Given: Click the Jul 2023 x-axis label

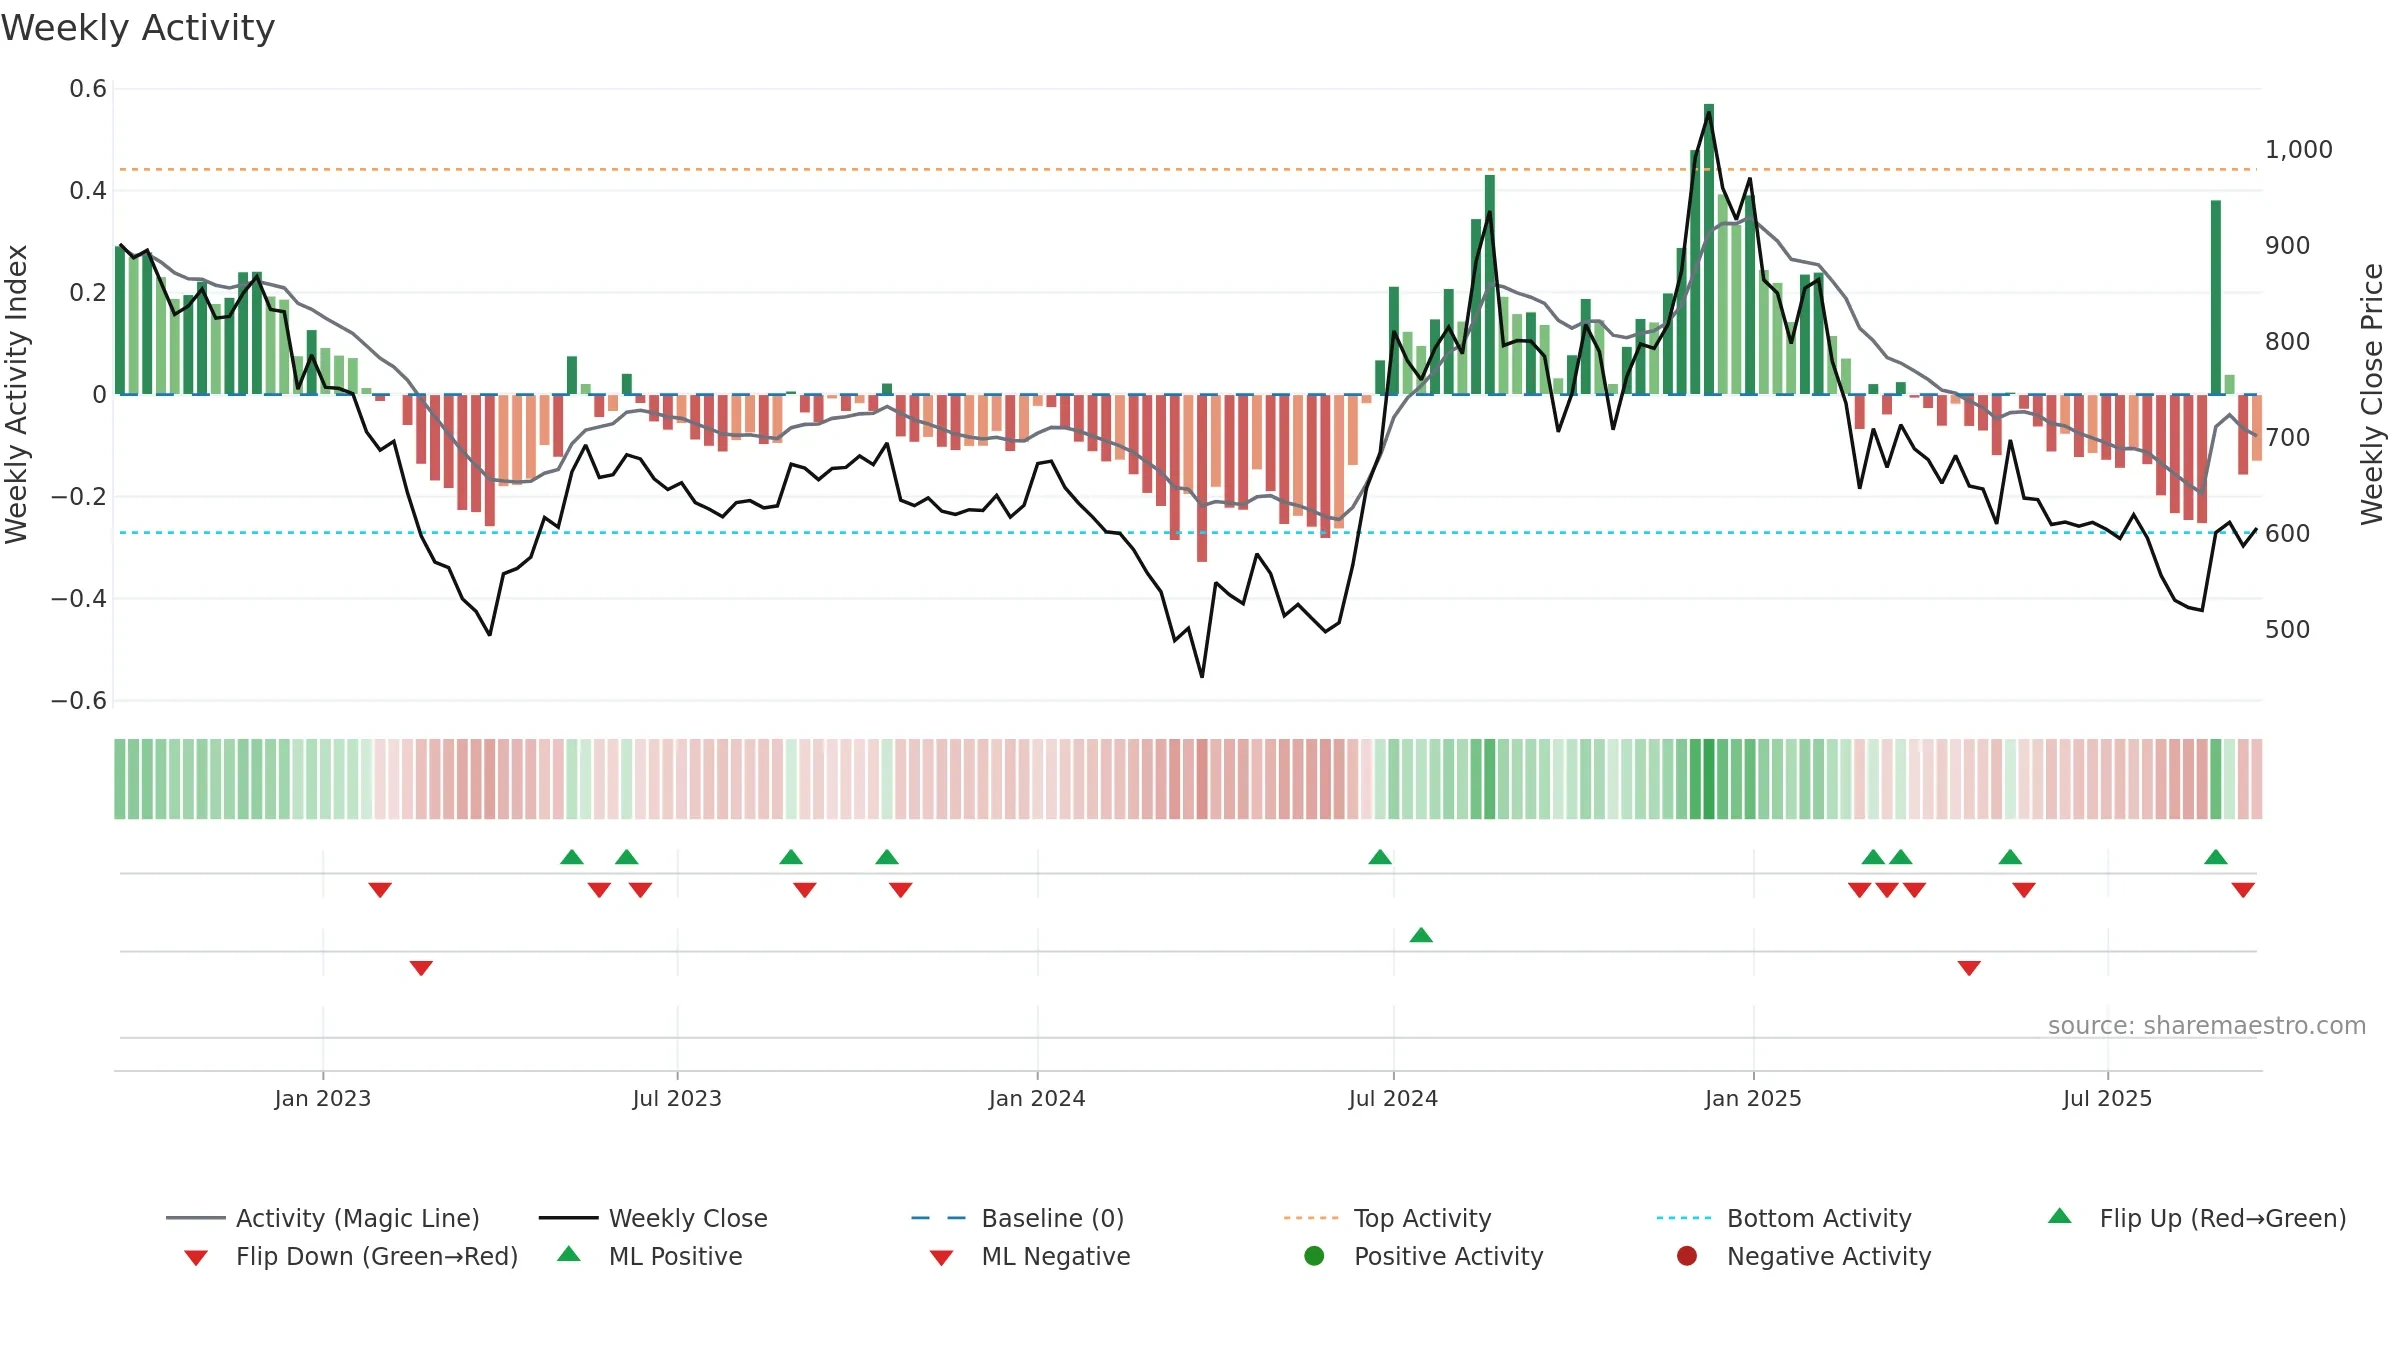Looking at the screenshot, I should pos(677,1099).
